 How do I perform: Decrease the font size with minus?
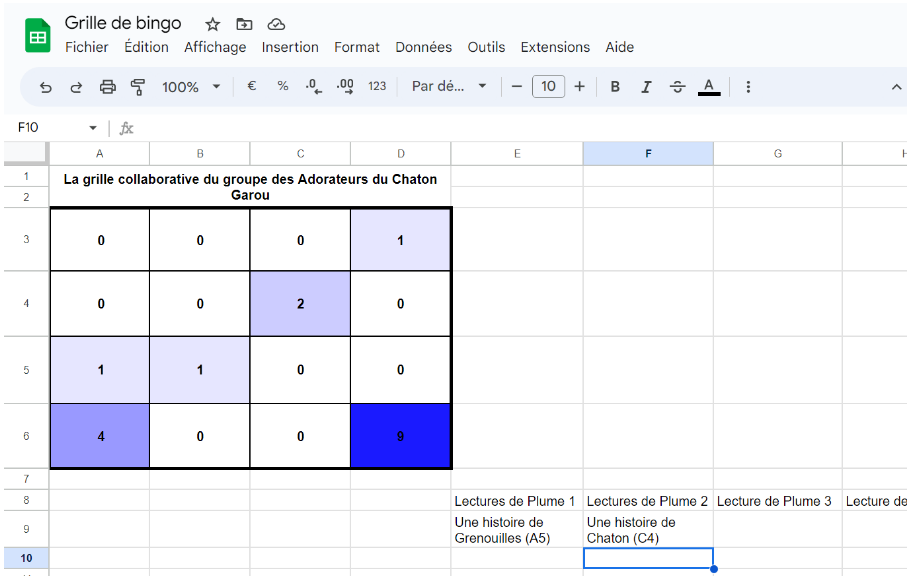(x=516, y=87)
